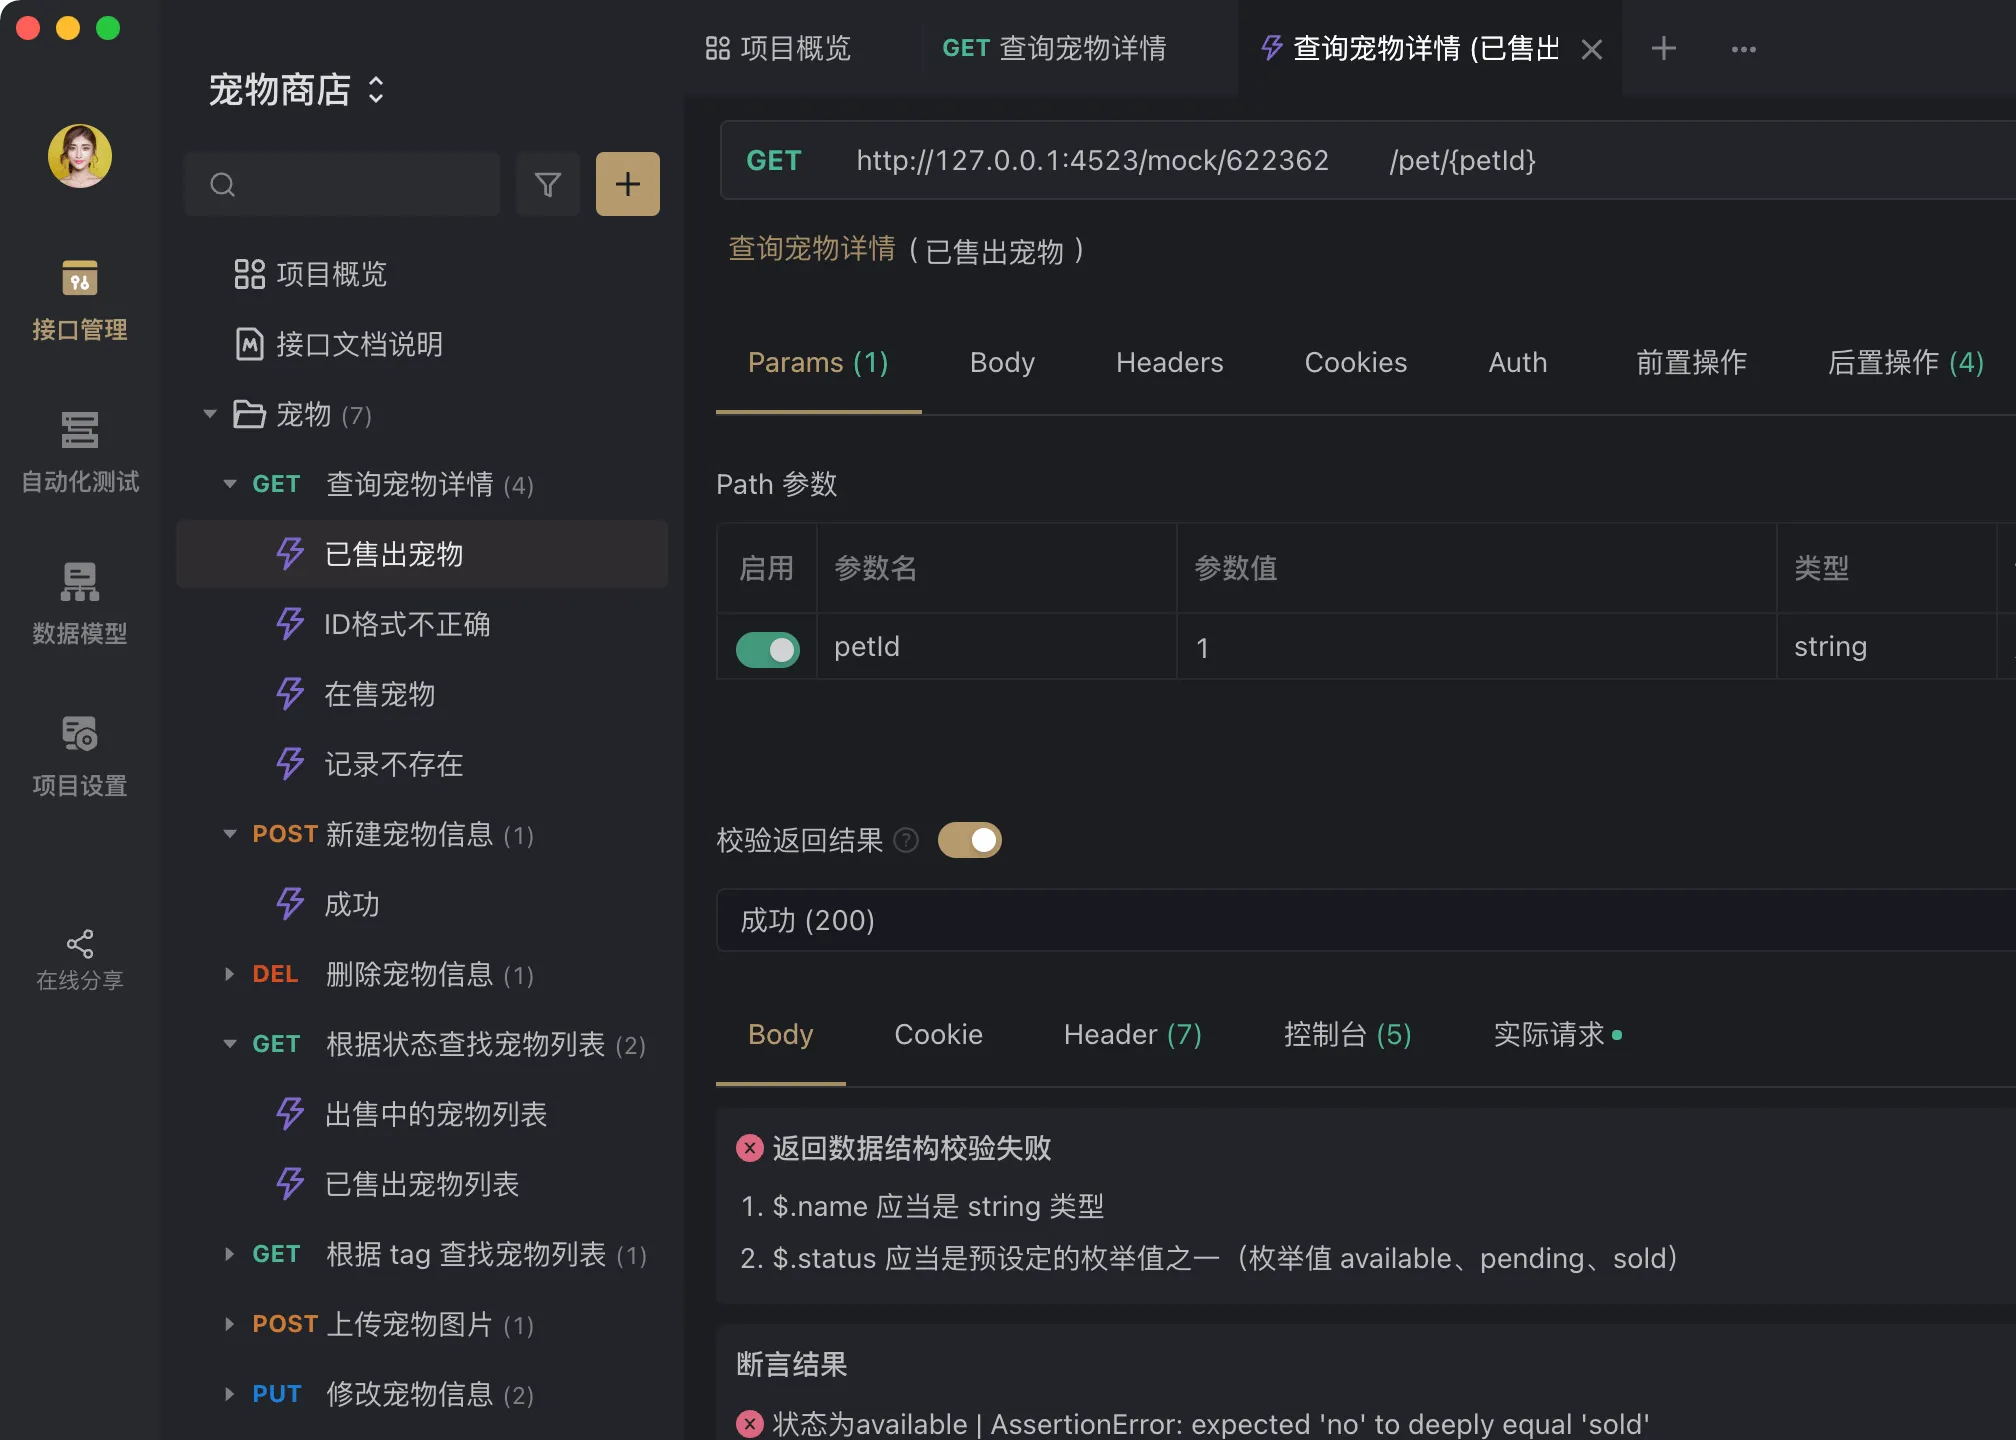Screen dimensions: 2016x1440
Task: Click the plus icon to add a new API
Action: click(x=627, y=184)
